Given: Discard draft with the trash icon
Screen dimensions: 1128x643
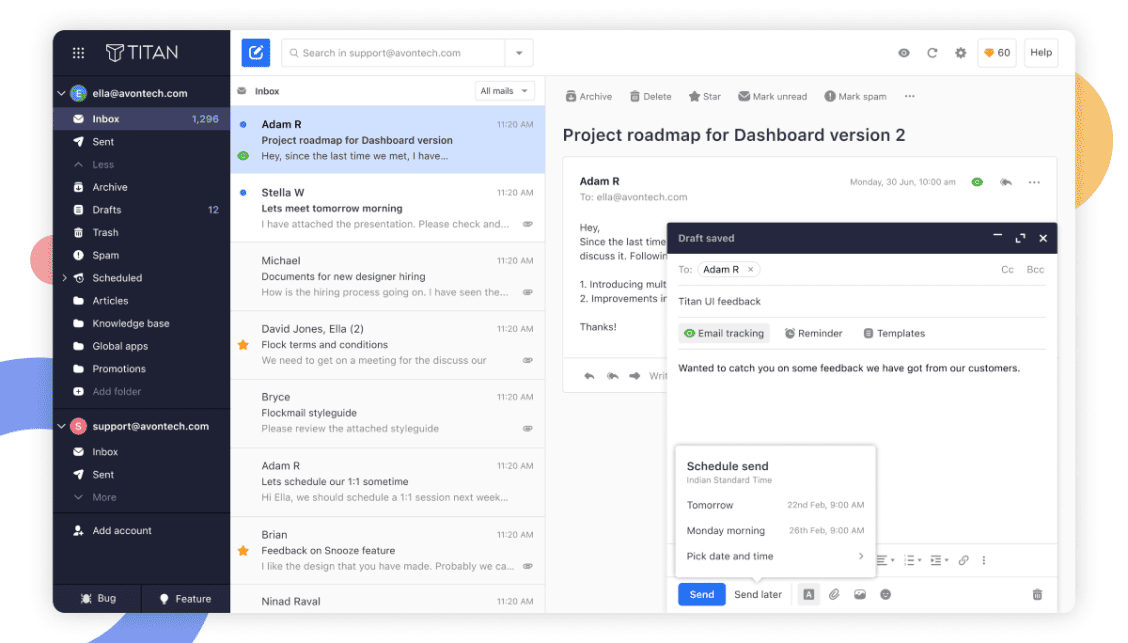Looking at the screenshot, I should 1037,595.
